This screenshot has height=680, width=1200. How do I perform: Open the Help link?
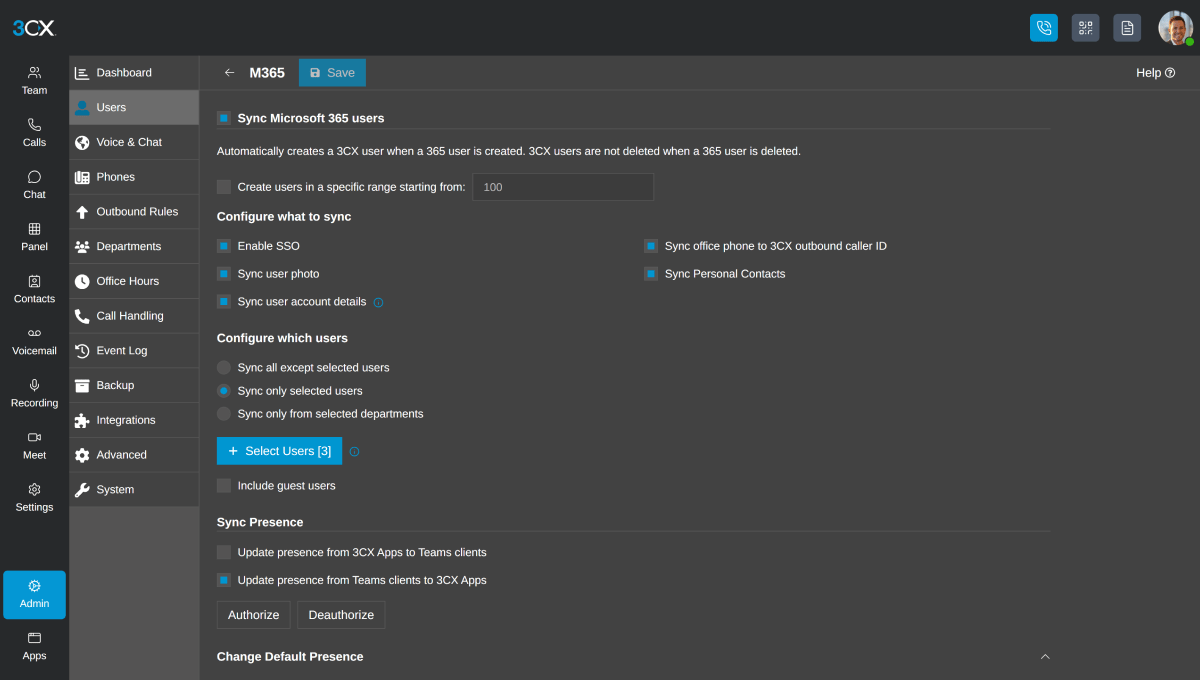coord(1155,73)
